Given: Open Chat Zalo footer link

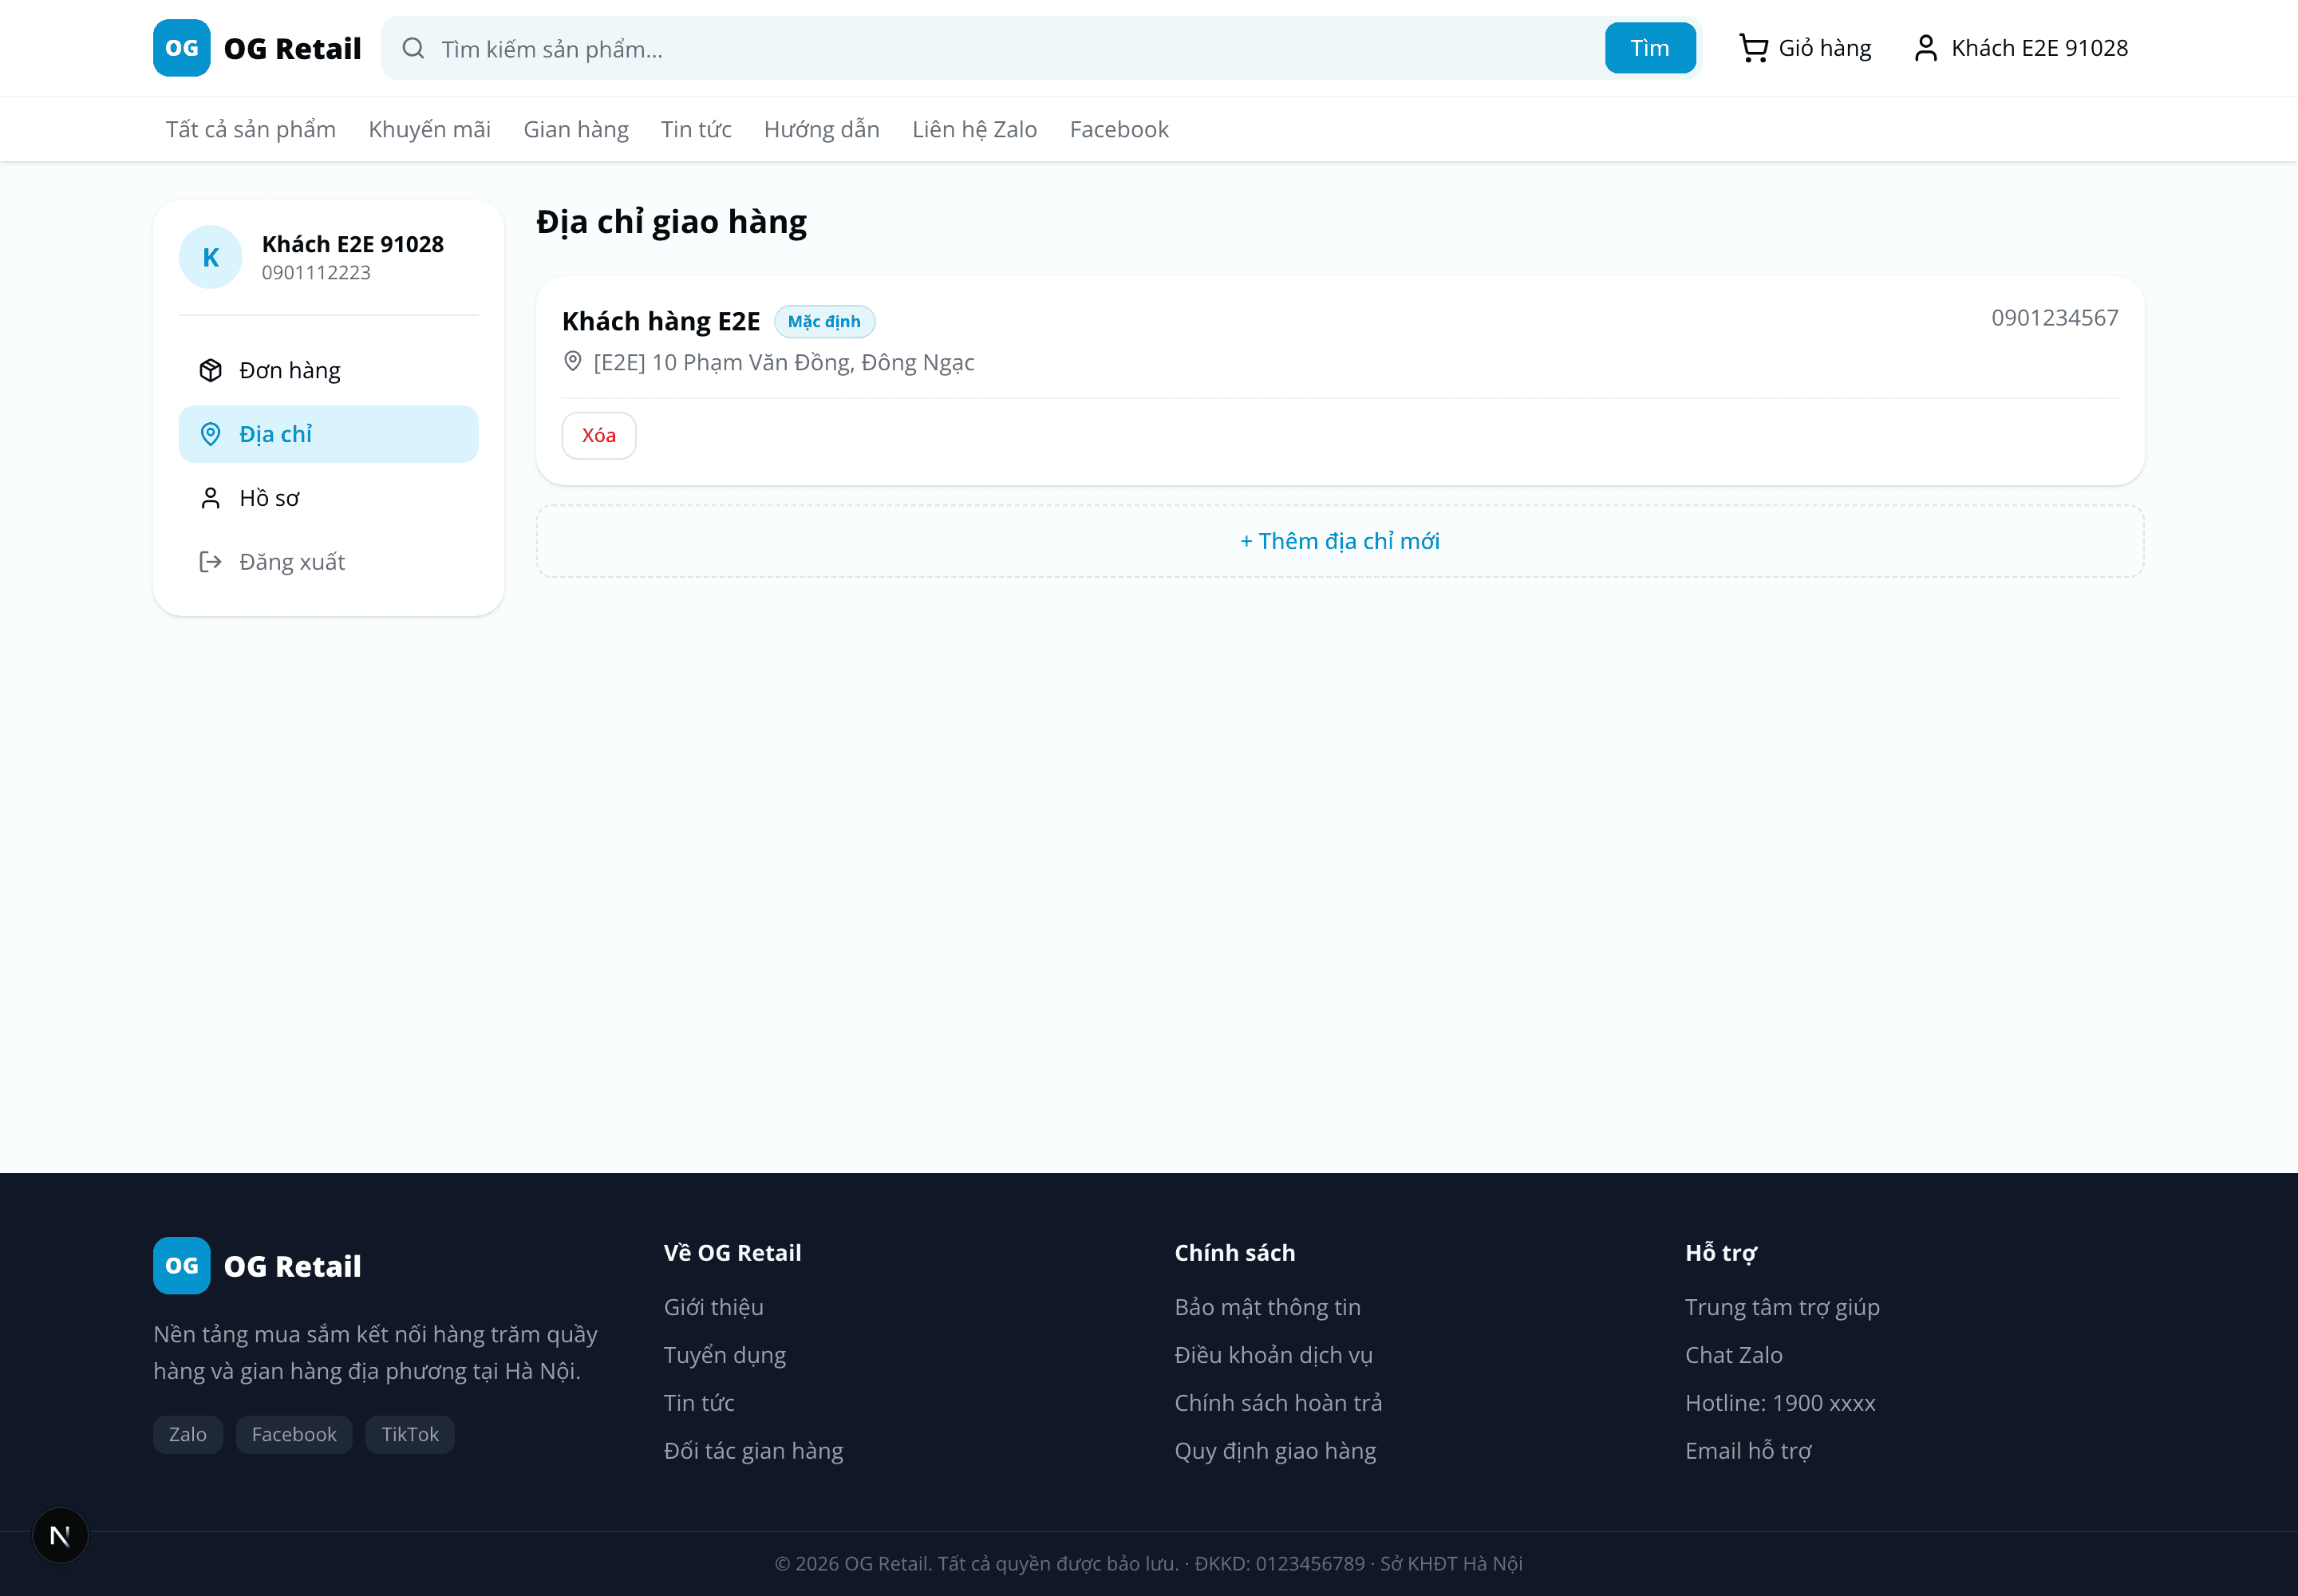Looking at the screenshot, I should tap(1734, 1355).
